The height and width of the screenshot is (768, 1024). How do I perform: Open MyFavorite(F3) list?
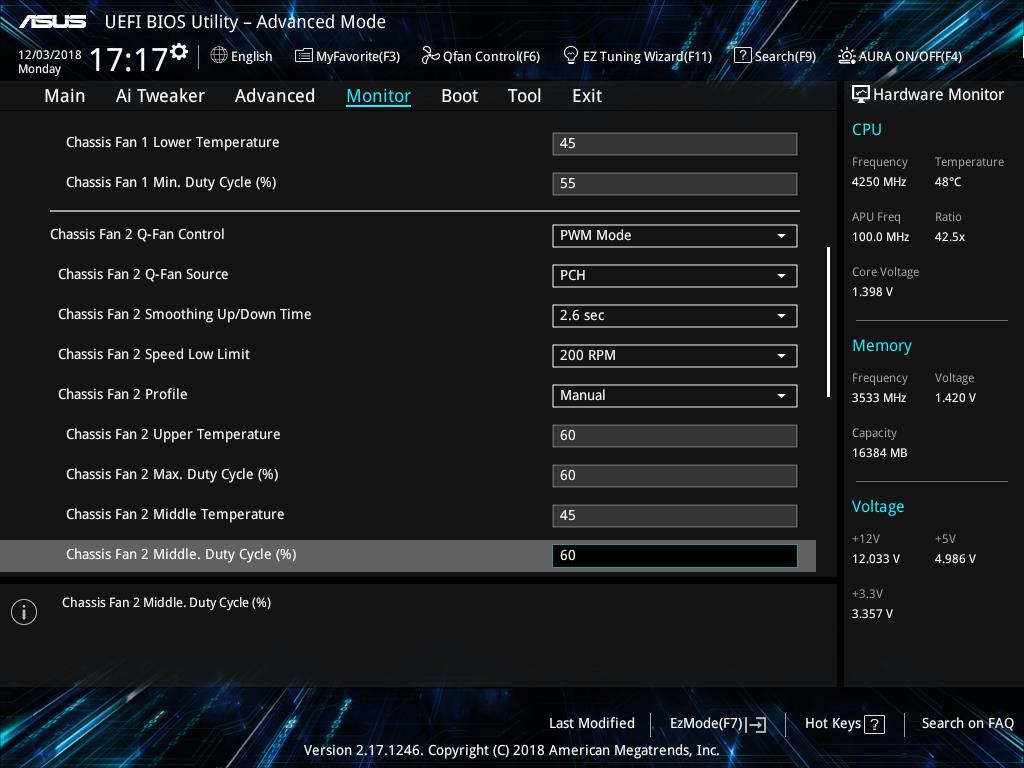347,56
